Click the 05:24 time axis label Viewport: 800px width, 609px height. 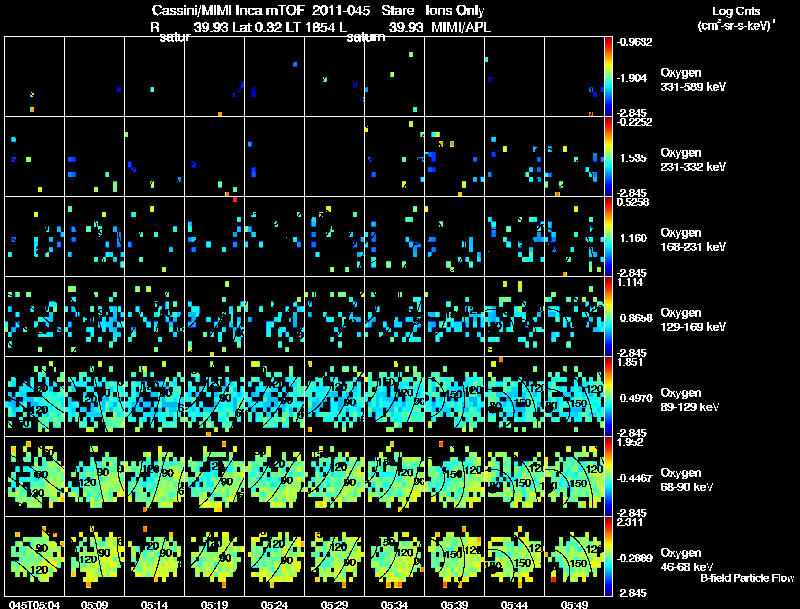[x=274, y=605]
